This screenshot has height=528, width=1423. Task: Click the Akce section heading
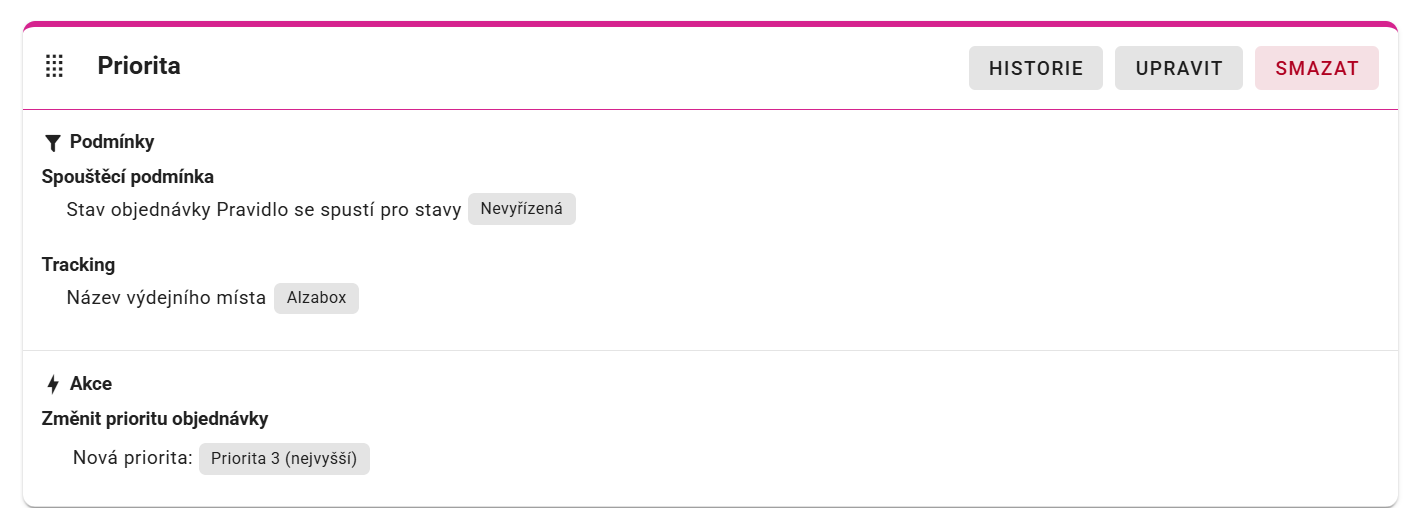tap(91, 384)
